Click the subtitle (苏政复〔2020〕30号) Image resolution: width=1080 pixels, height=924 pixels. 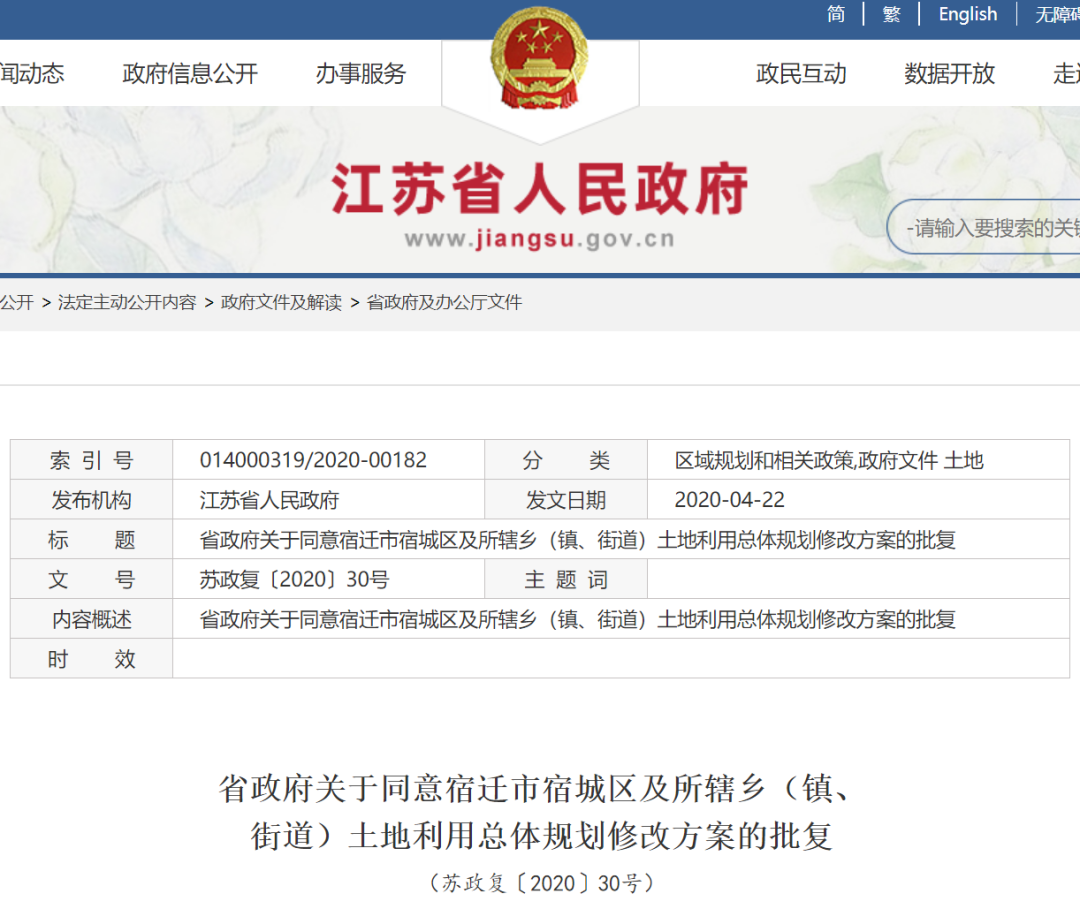tap(541, 883)
